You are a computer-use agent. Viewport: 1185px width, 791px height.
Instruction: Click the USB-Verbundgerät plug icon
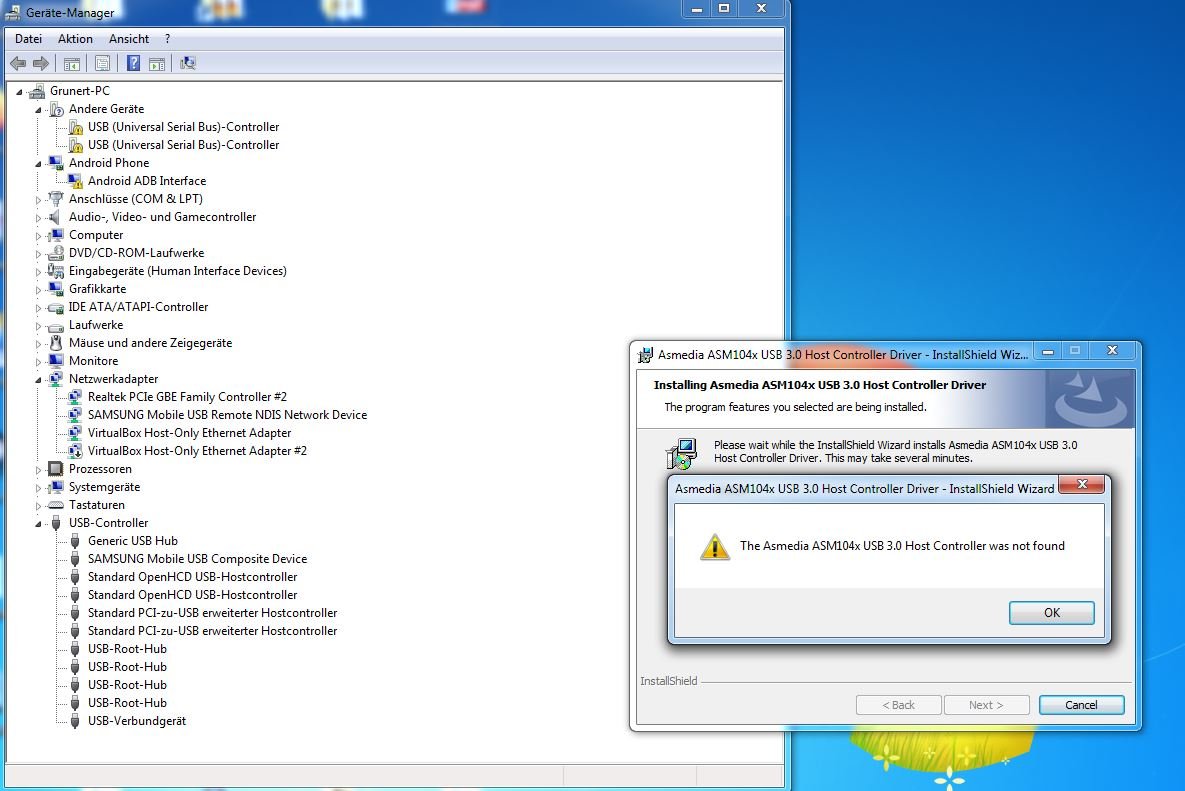click(x=75, y=721)
